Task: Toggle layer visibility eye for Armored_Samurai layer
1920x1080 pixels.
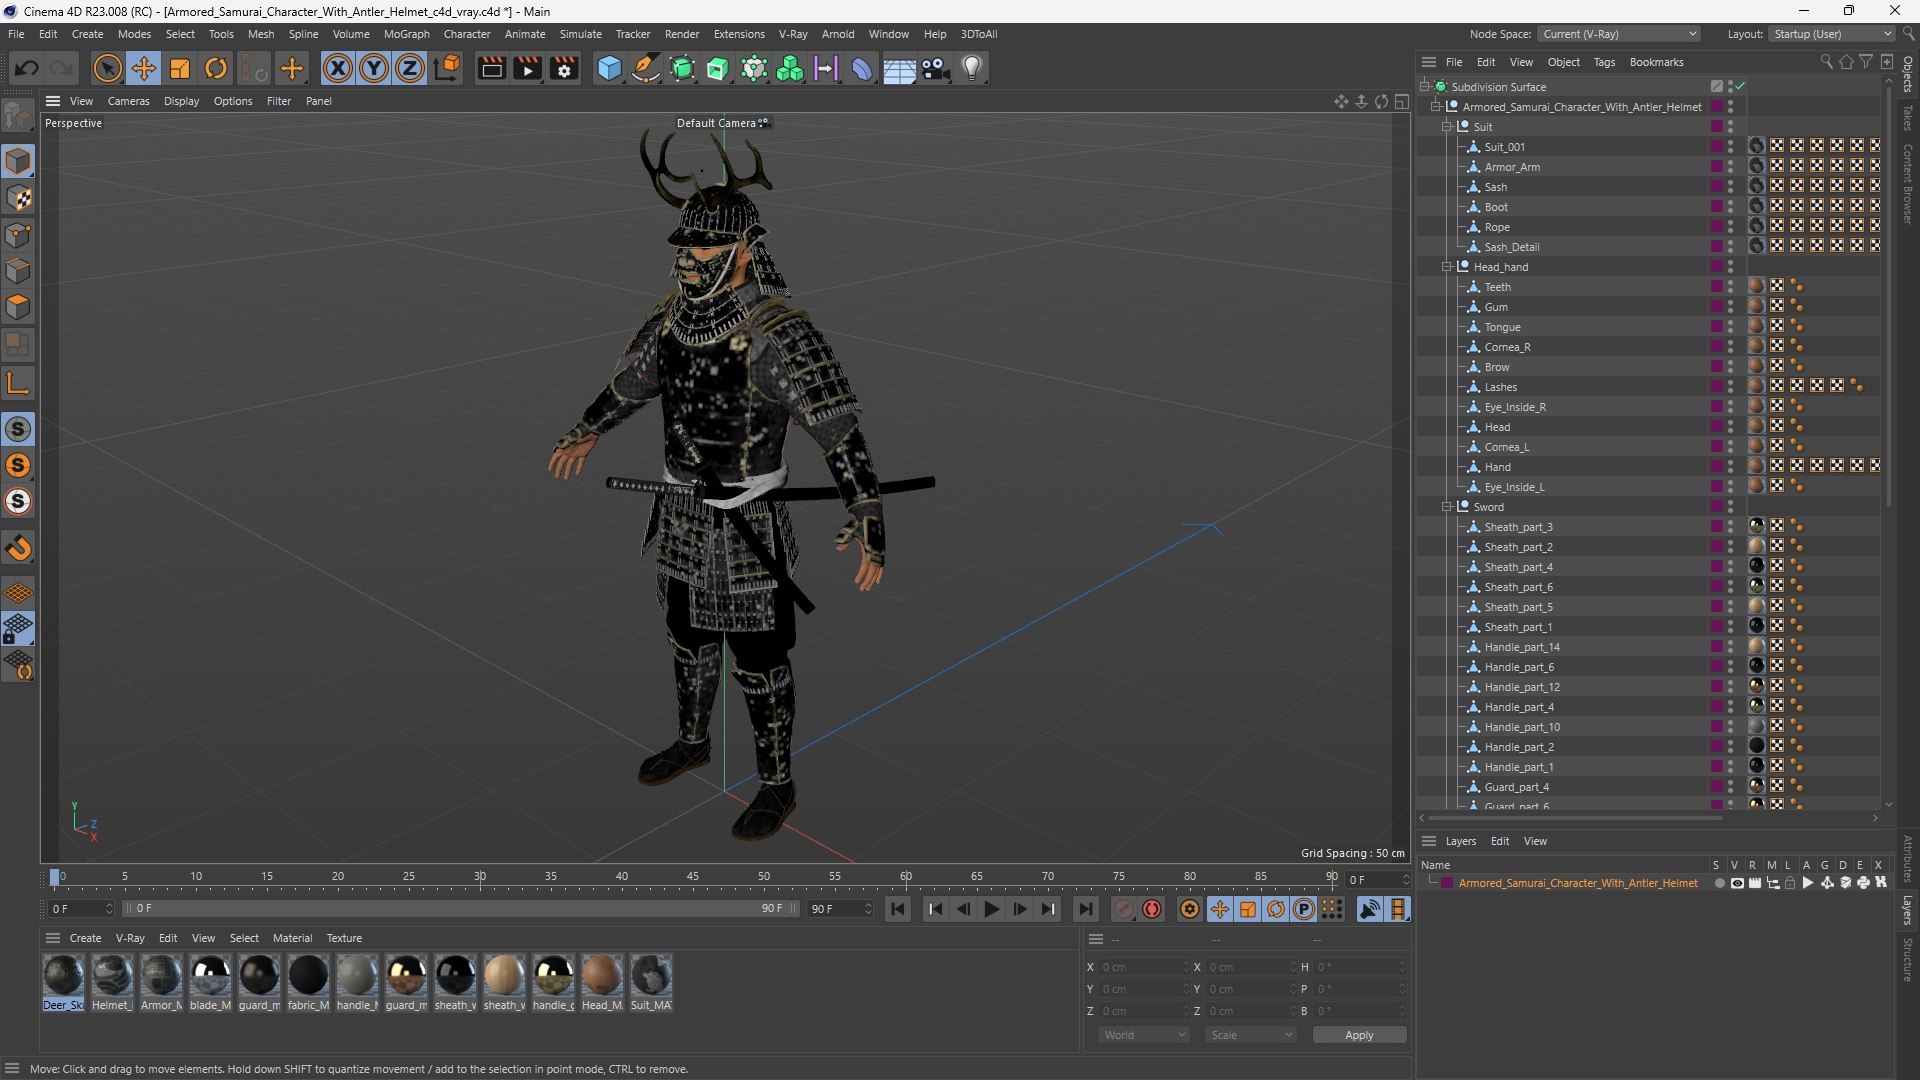Action: (x=1737, y=883)
